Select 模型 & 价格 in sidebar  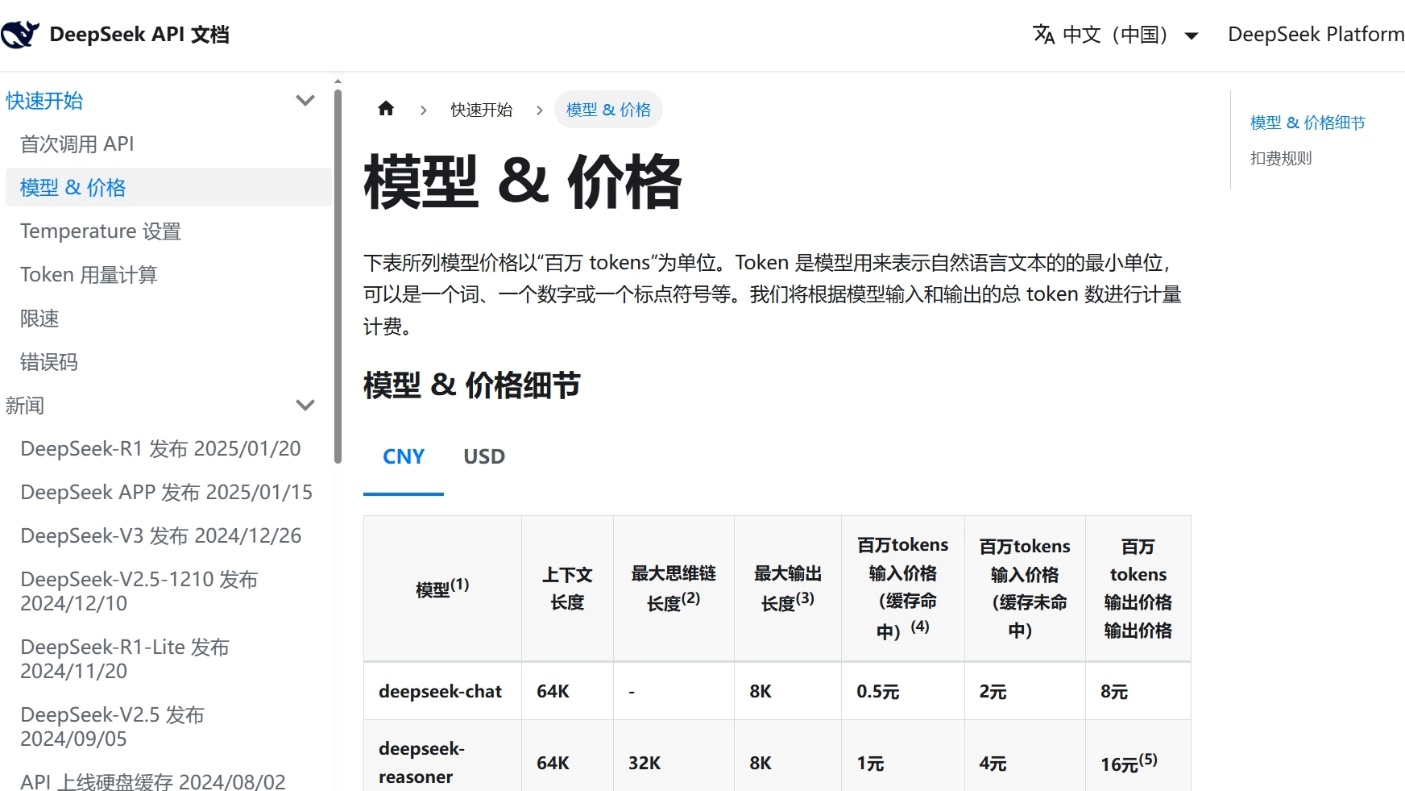coord(168,187)
